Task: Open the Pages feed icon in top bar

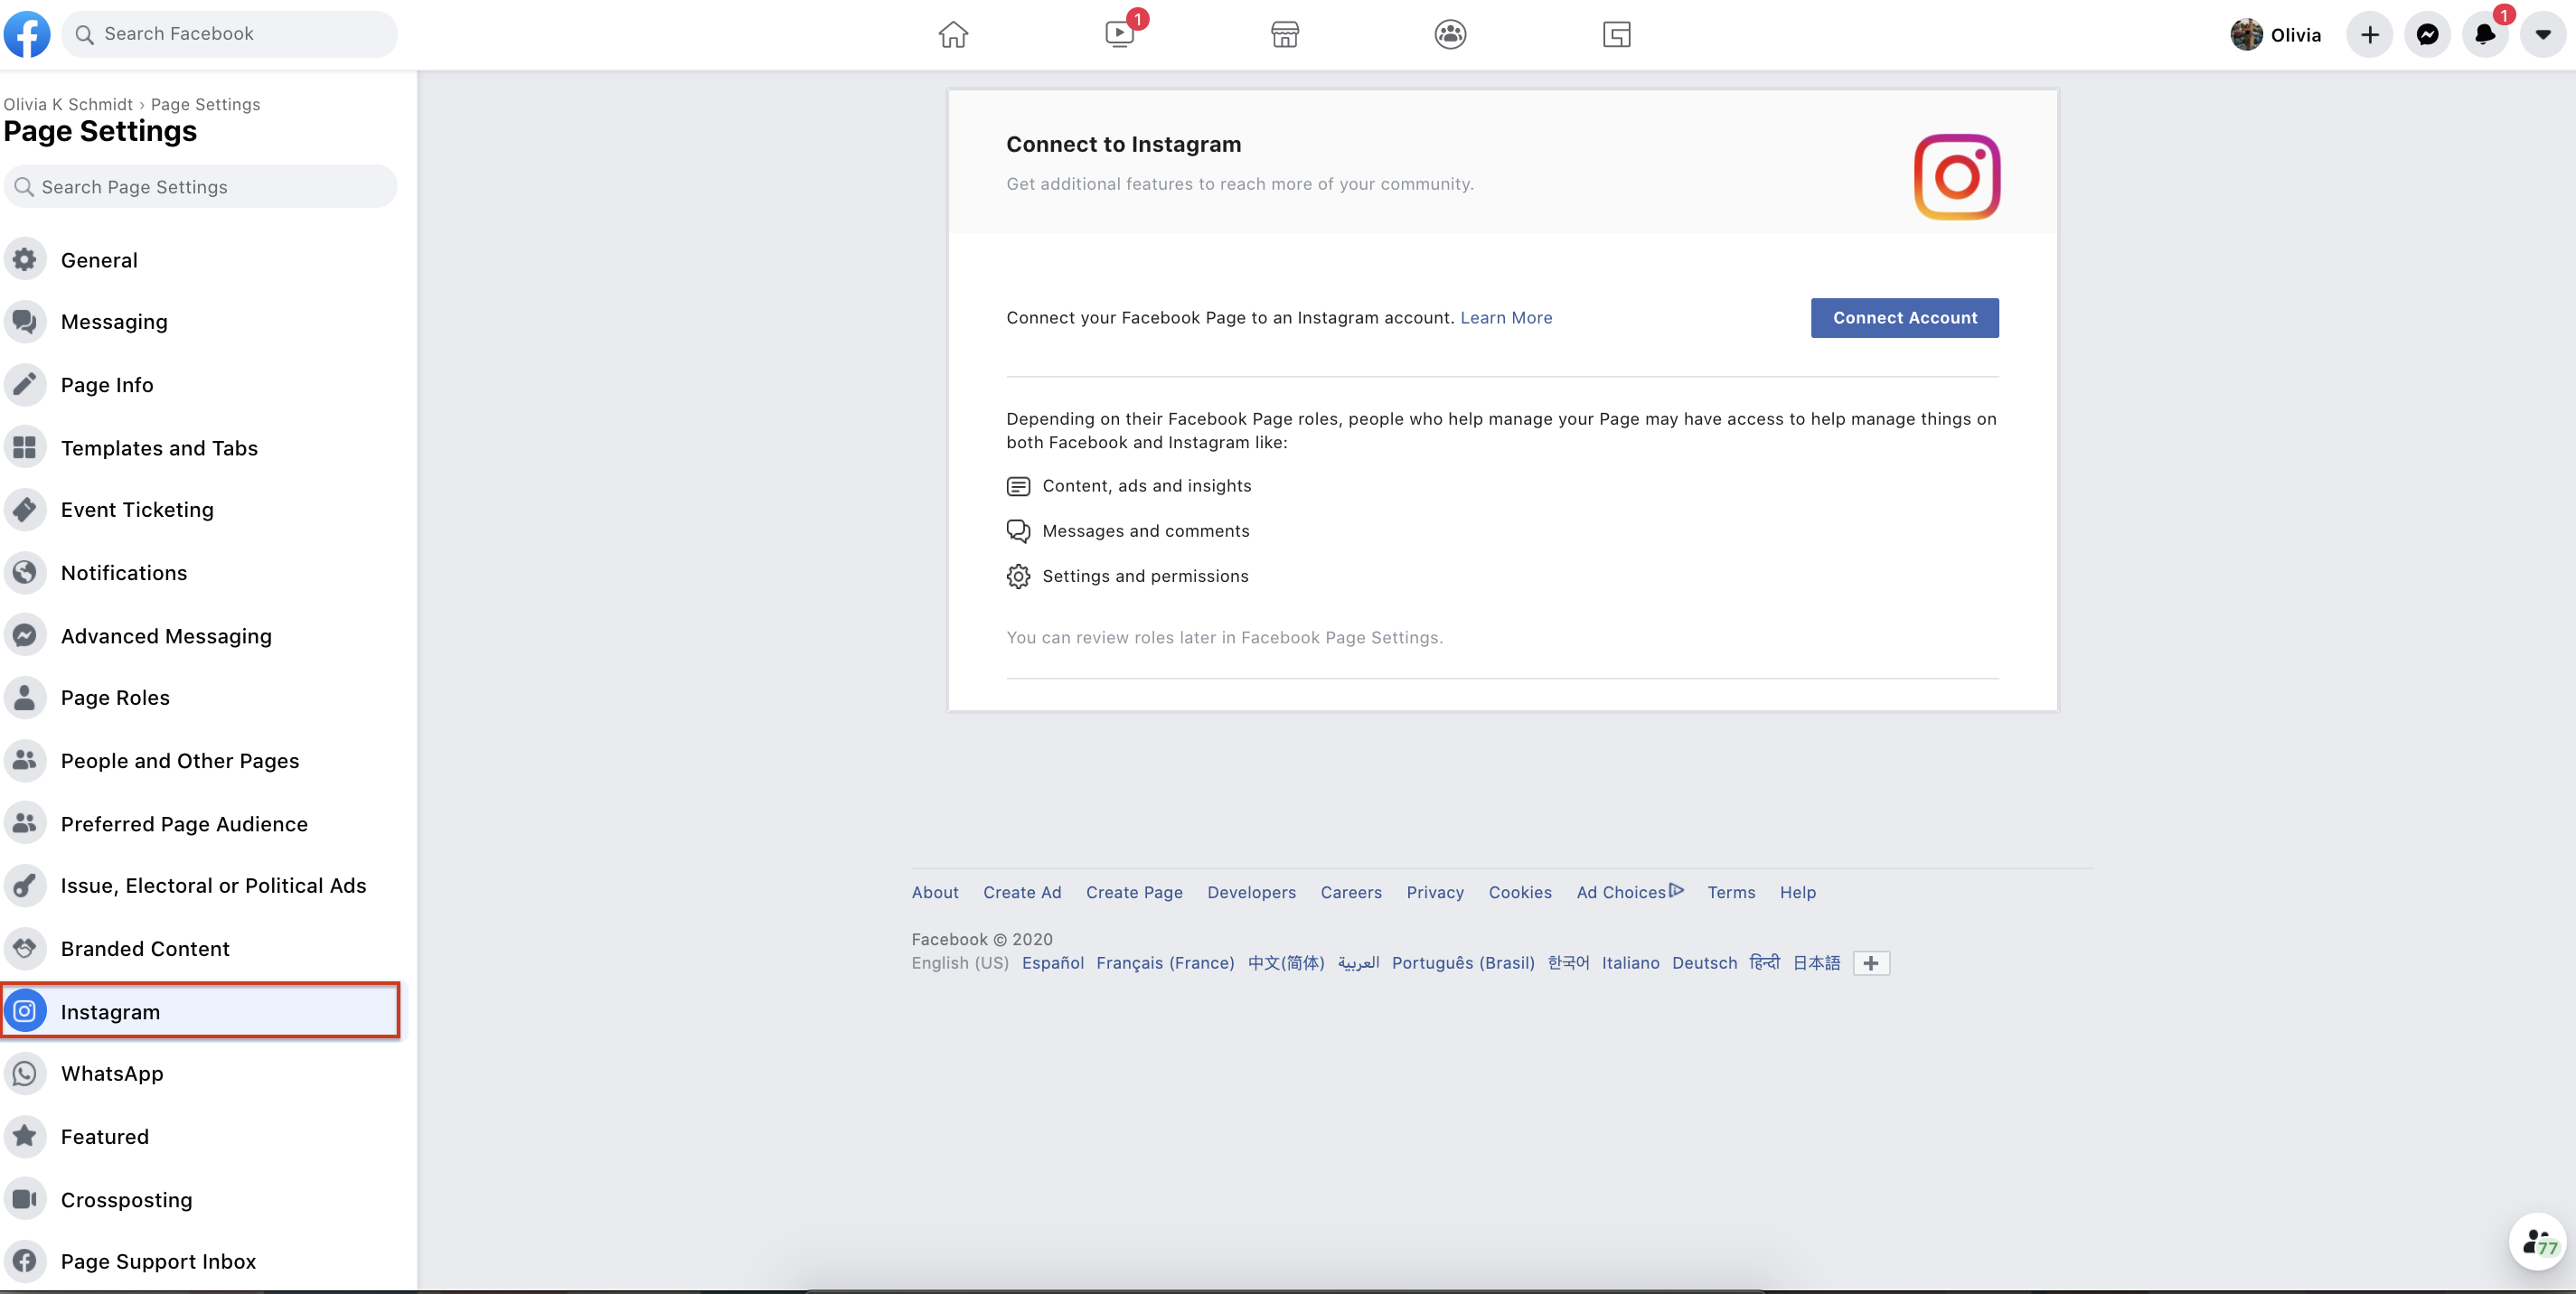Action: pos(1616,35)
